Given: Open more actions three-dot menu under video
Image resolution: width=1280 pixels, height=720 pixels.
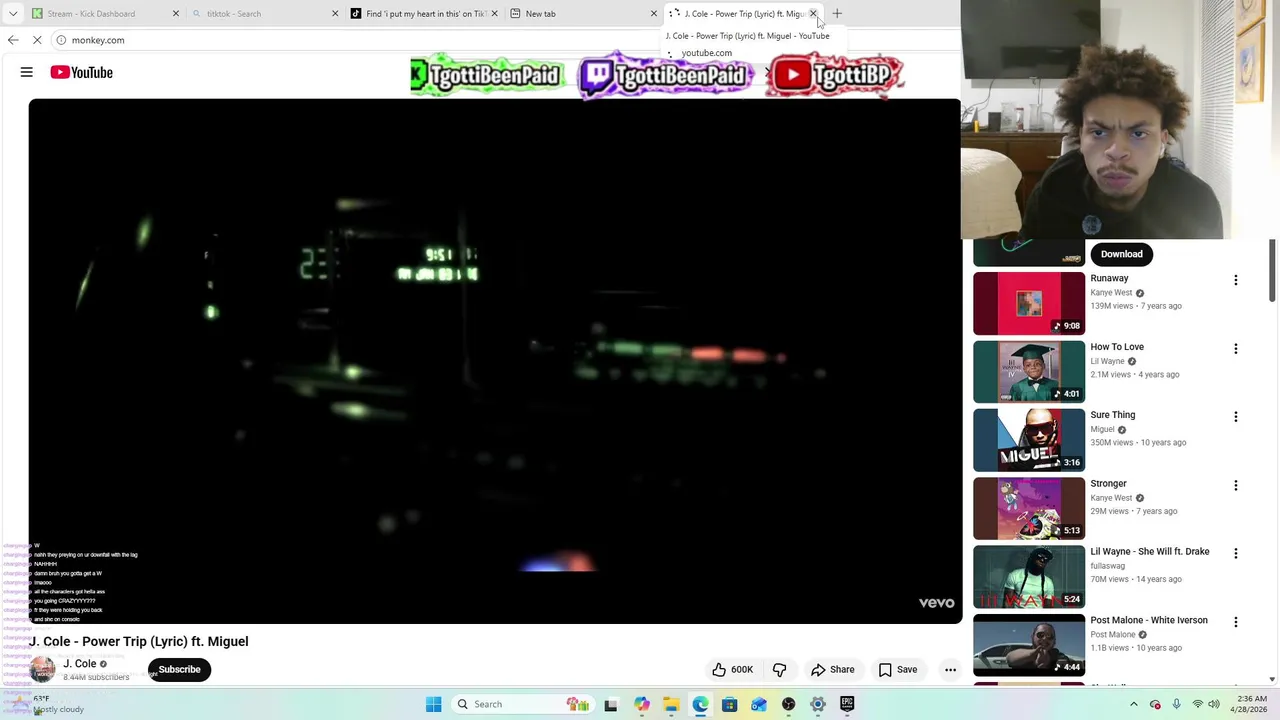Looking at the screenshot, I should tap(951, 670).
